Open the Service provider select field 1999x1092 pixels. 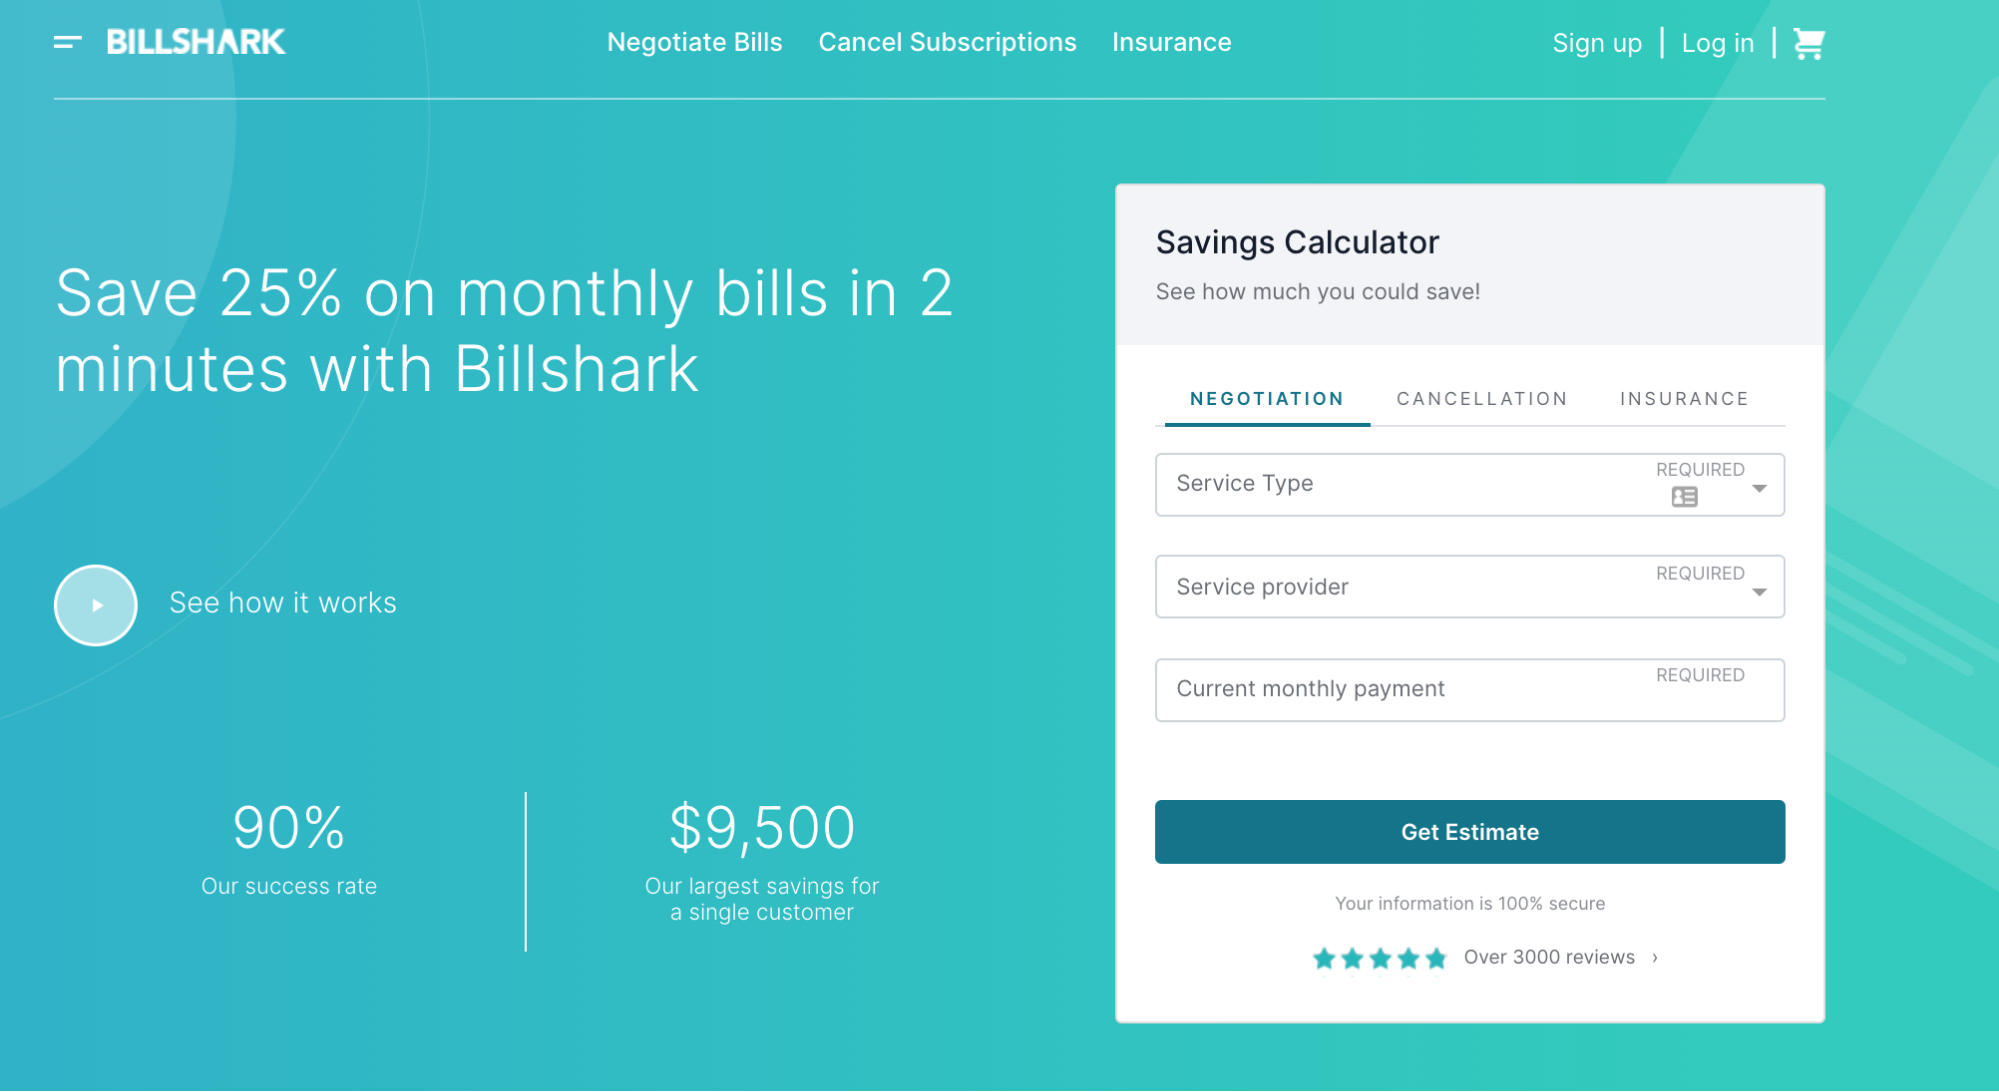point(1469,587)
